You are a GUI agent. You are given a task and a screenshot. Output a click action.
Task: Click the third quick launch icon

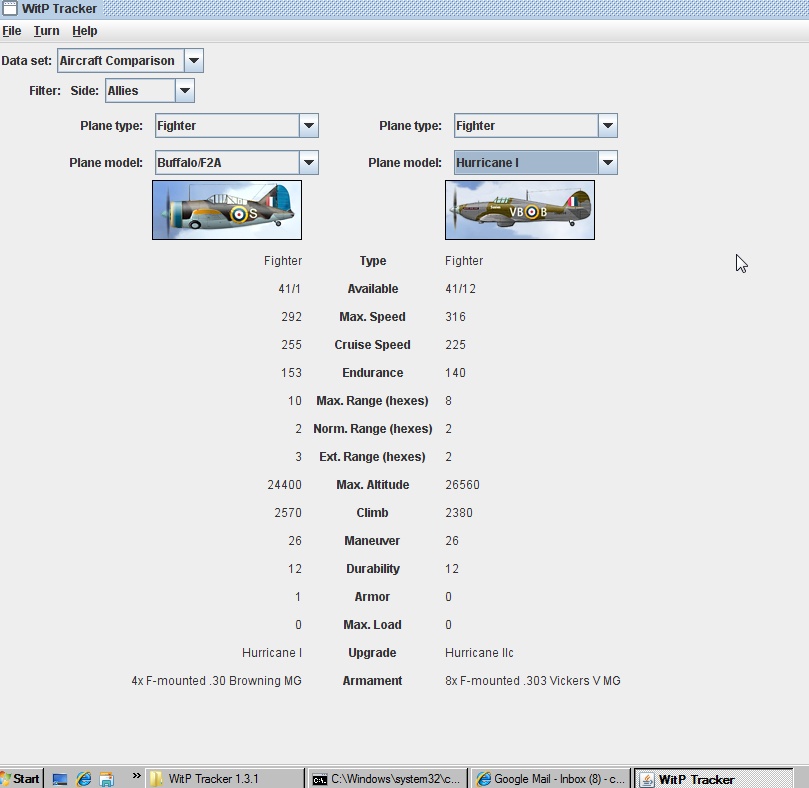[107, 779]
